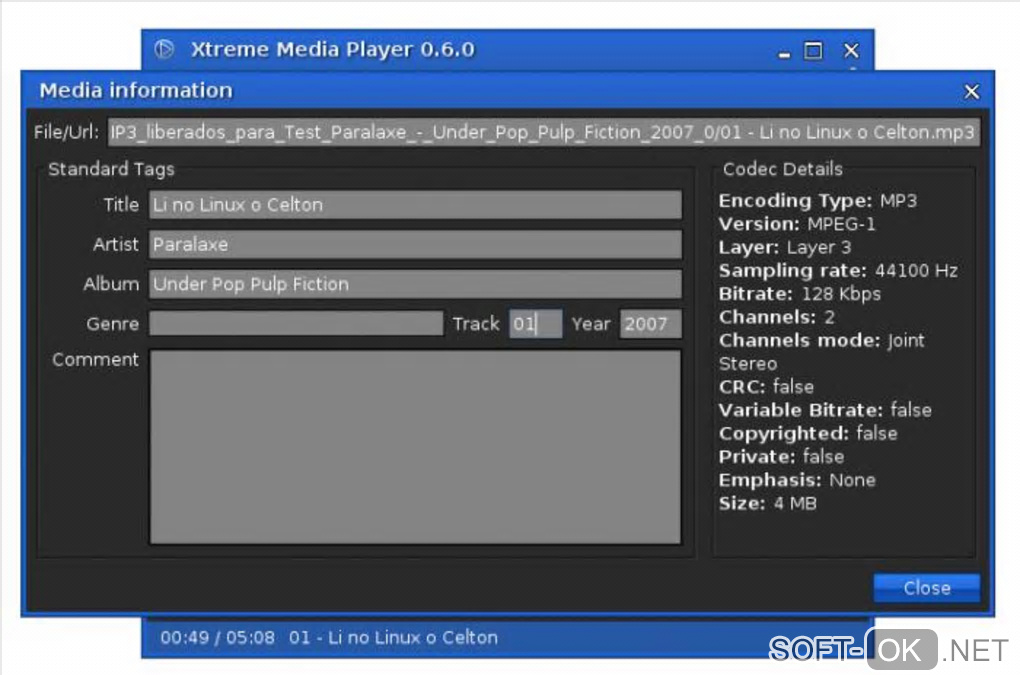Click the 'Copyrighted: false' text
Viewport: 1020px width, 675px height.
pos(808,434)
